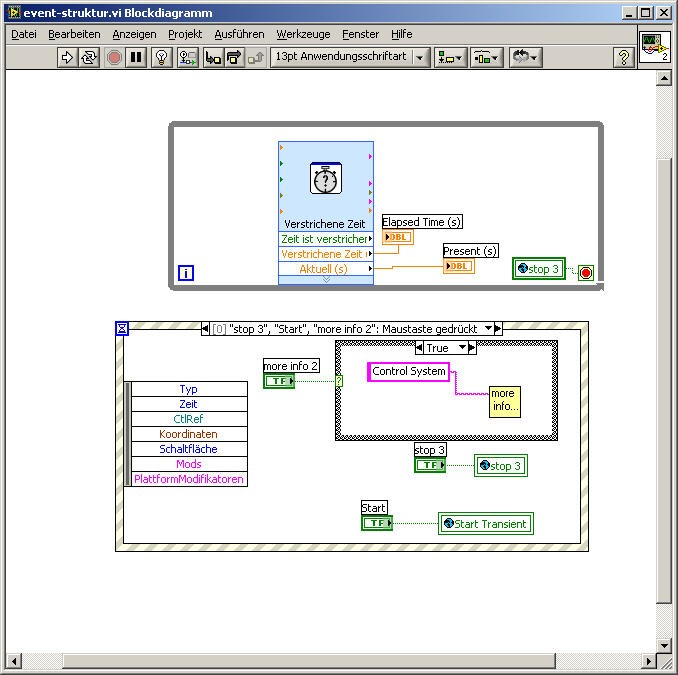Click Step Into button
678x675 pixels.
coord(213,57)
